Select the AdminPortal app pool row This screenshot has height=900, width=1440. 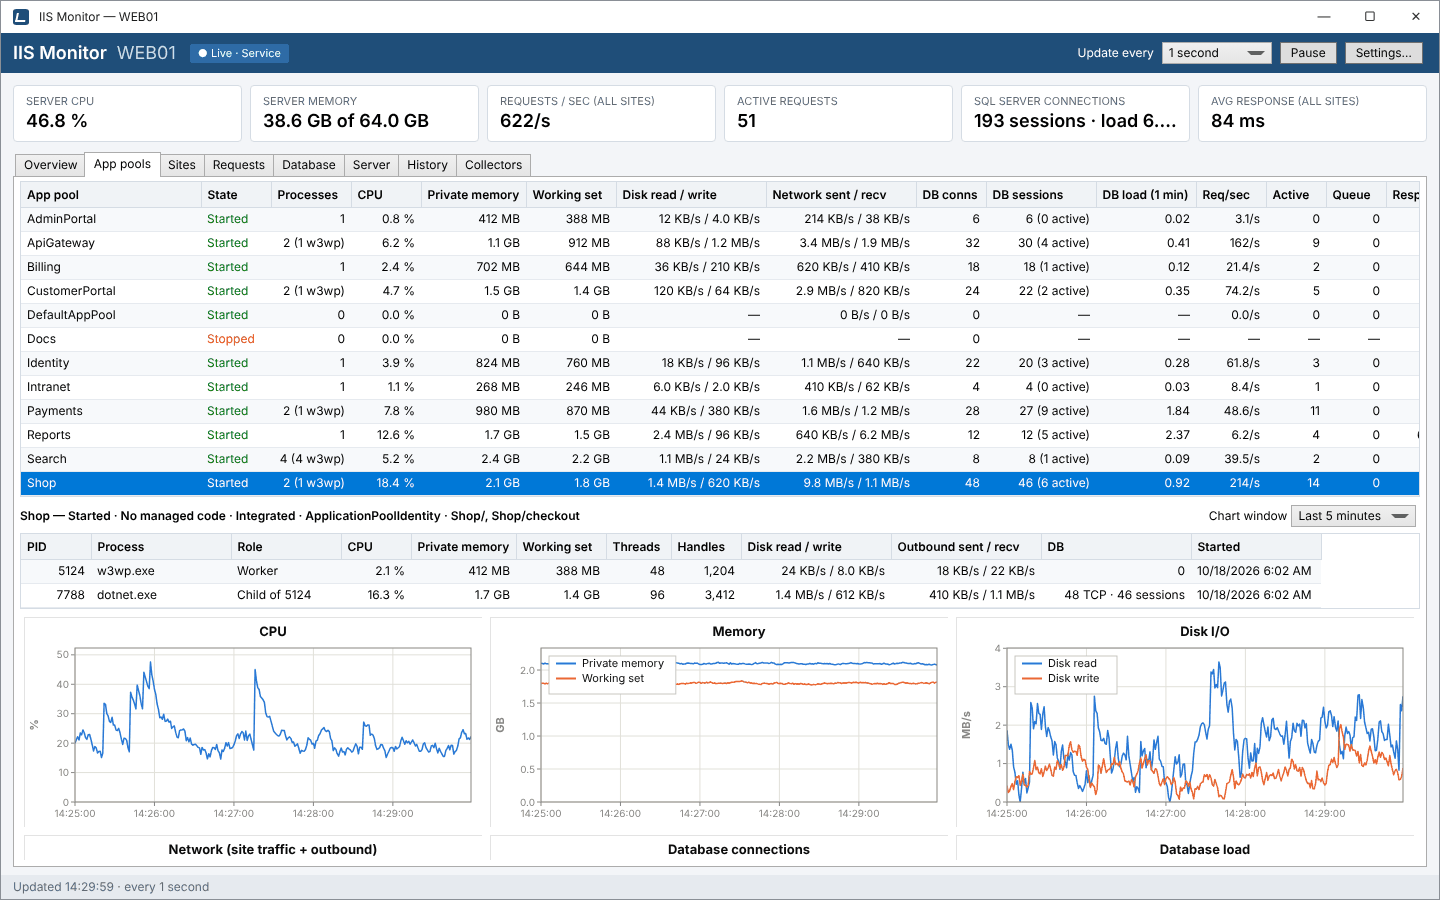click(x=720, y=219)
